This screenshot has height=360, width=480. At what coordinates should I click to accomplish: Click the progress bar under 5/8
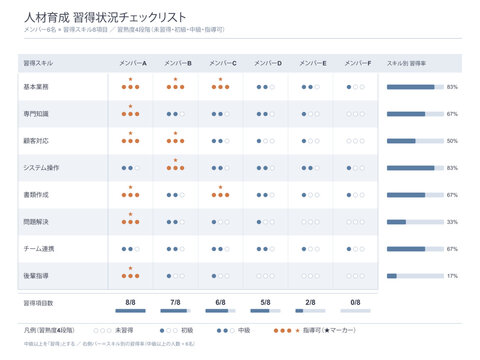coord(265,311)
